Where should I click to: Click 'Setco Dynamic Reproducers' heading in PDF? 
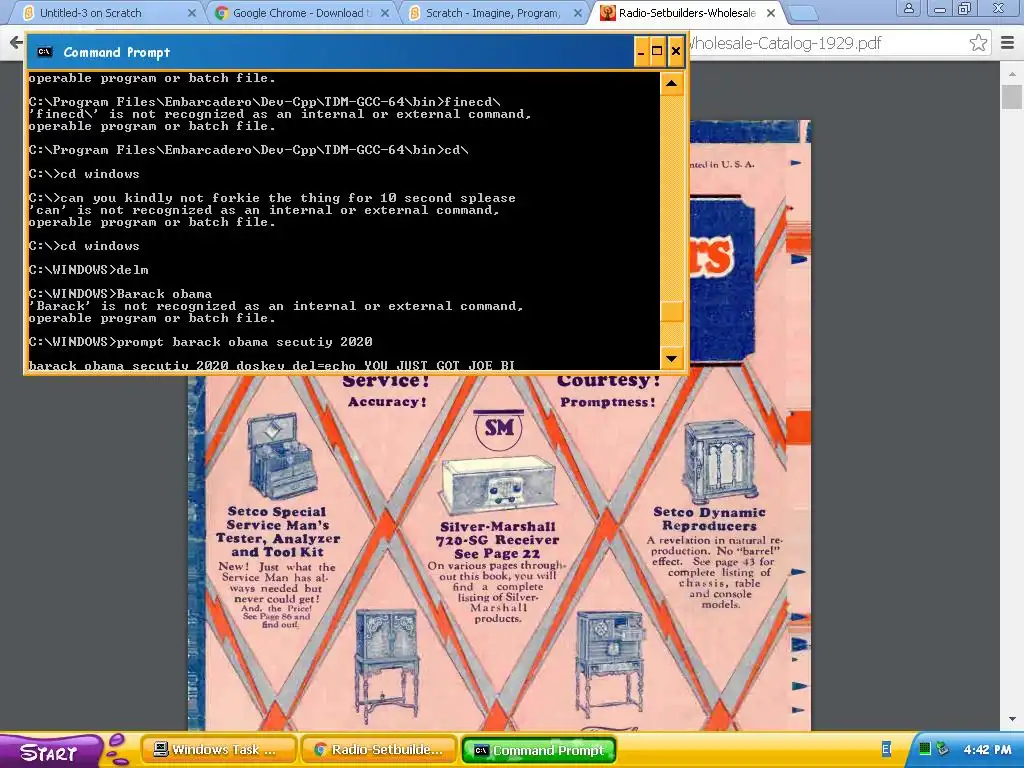709,519
